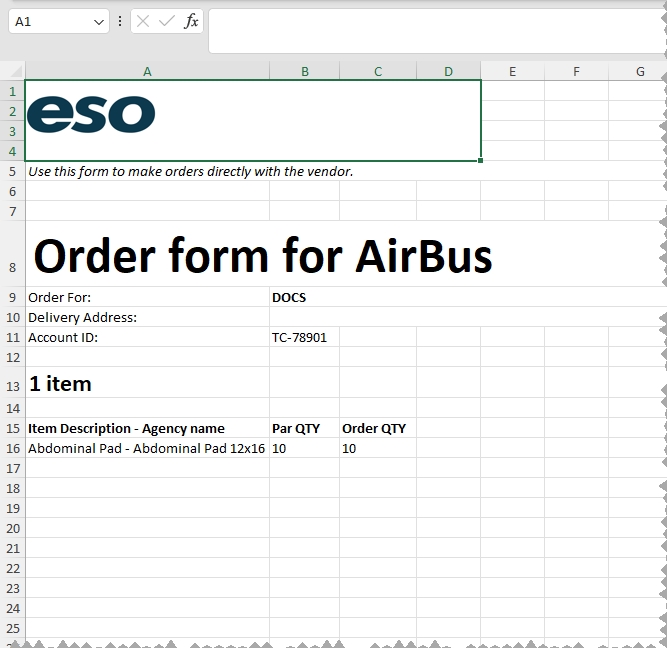Click the 'Abdominal Pad - Abdominal Pad 12x16' cell

click(147, 448)
